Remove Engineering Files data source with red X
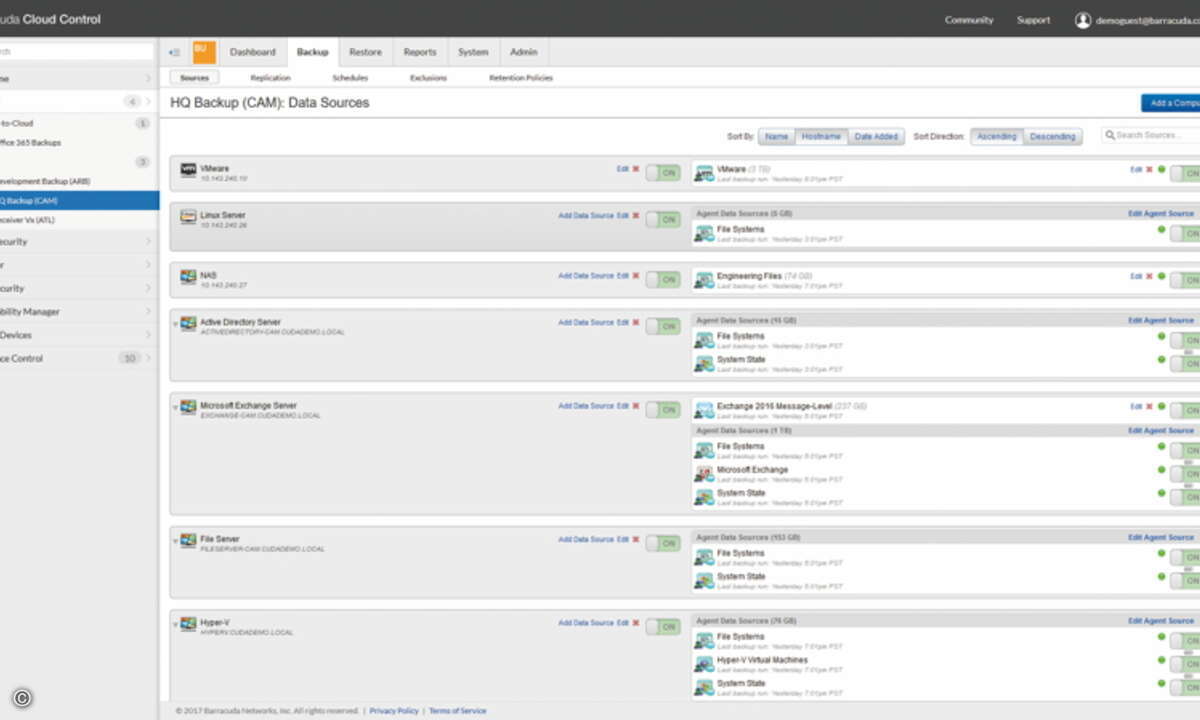The image size is (1200, 720). pos(1149,276)
